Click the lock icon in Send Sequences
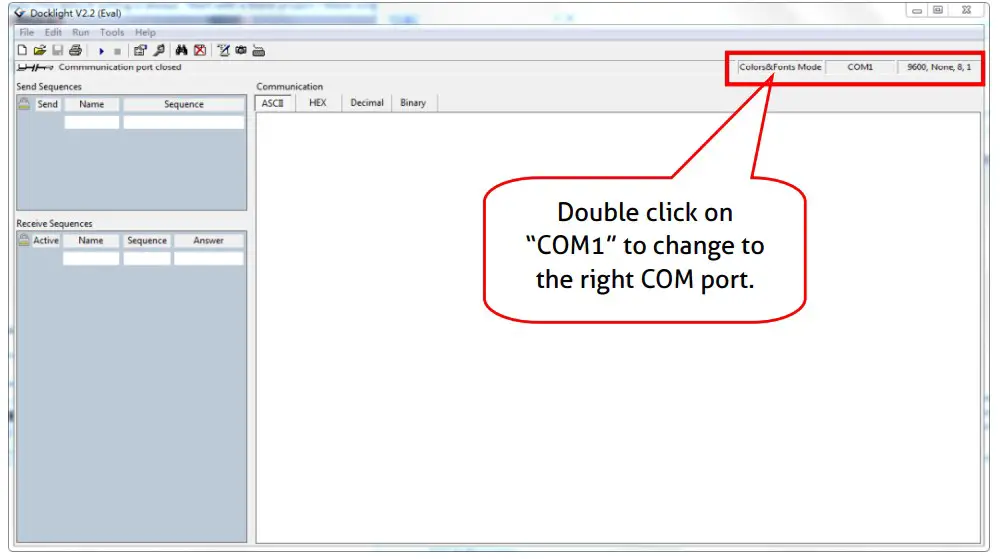The width and height of the screenshot is (1000, 559). (x=24, y=104)
